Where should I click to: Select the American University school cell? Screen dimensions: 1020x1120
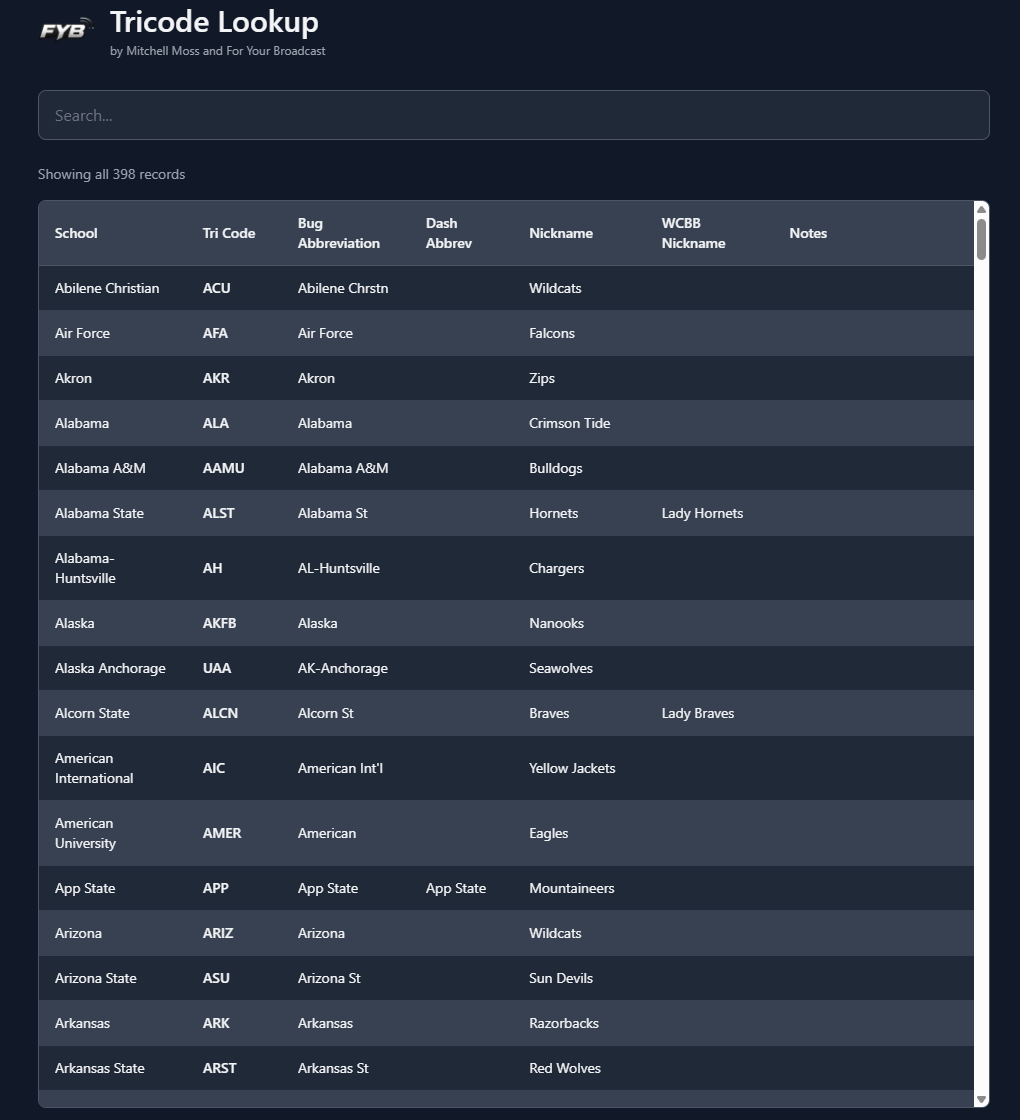coord(85,833)
